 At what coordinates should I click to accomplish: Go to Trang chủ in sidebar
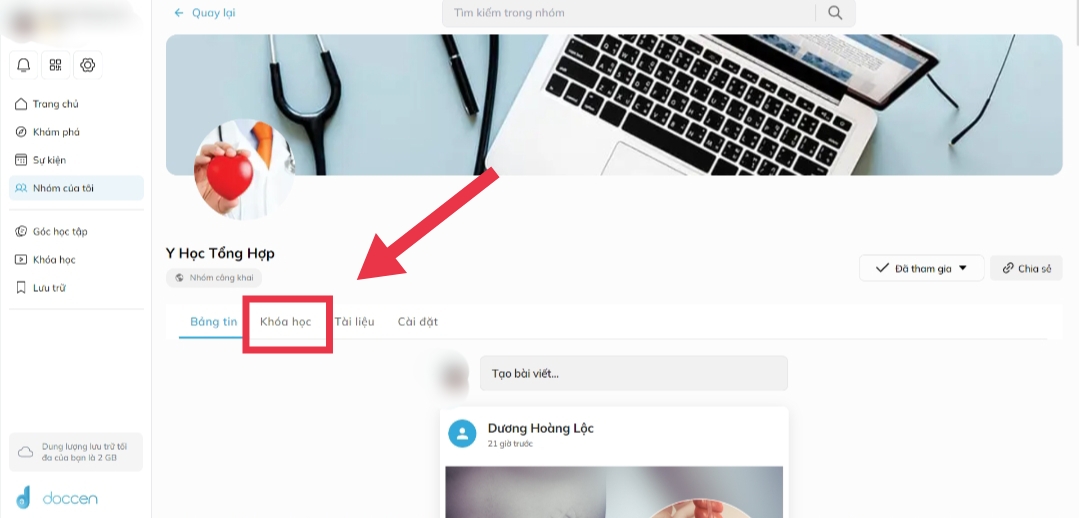pyautogui.click(x=47, y=104)
